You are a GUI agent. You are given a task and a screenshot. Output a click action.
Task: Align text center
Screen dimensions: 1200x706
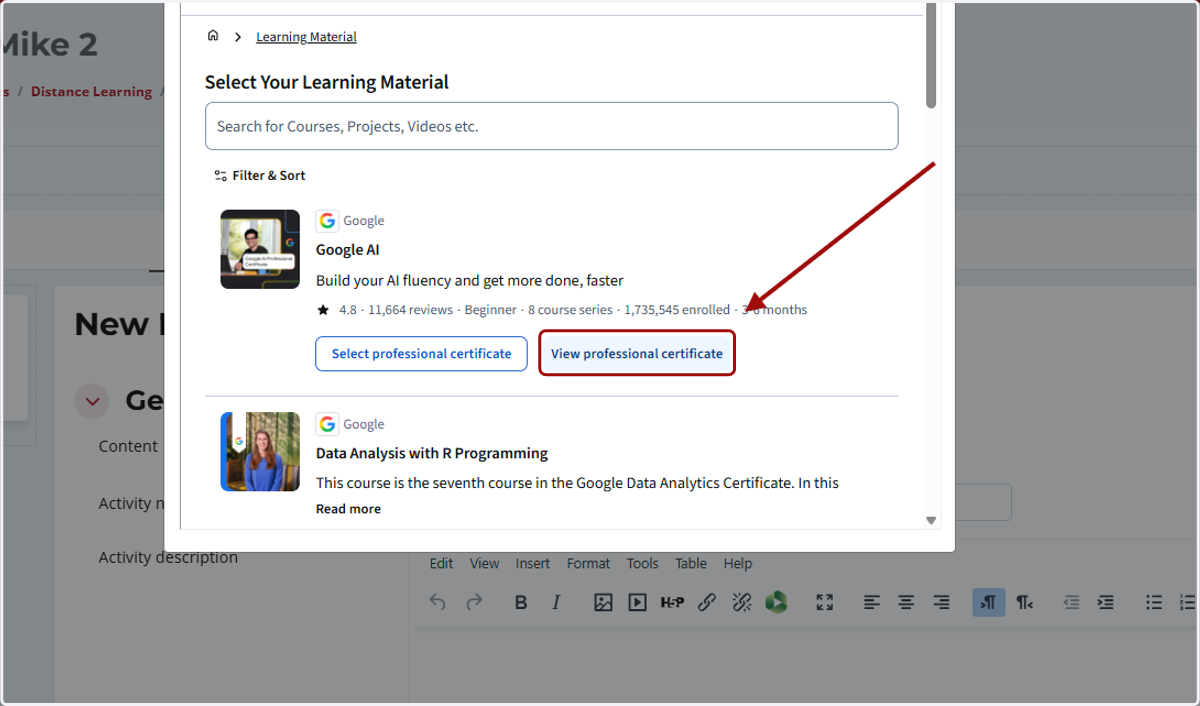(906, 602)
